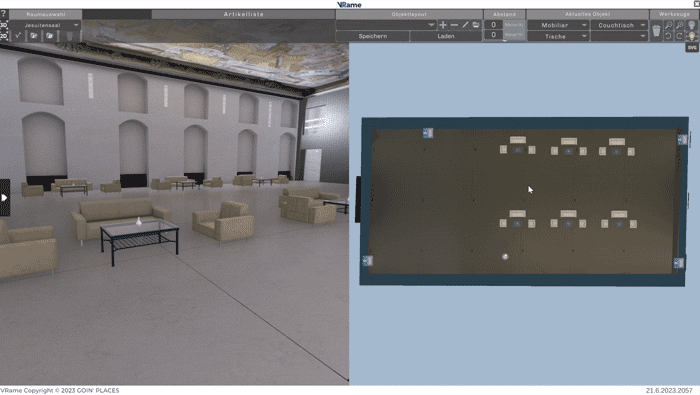This screenshot has width=700, height=395.
Task: Click the rotate counterclockwise tool icon
Action: coord(668,36)
